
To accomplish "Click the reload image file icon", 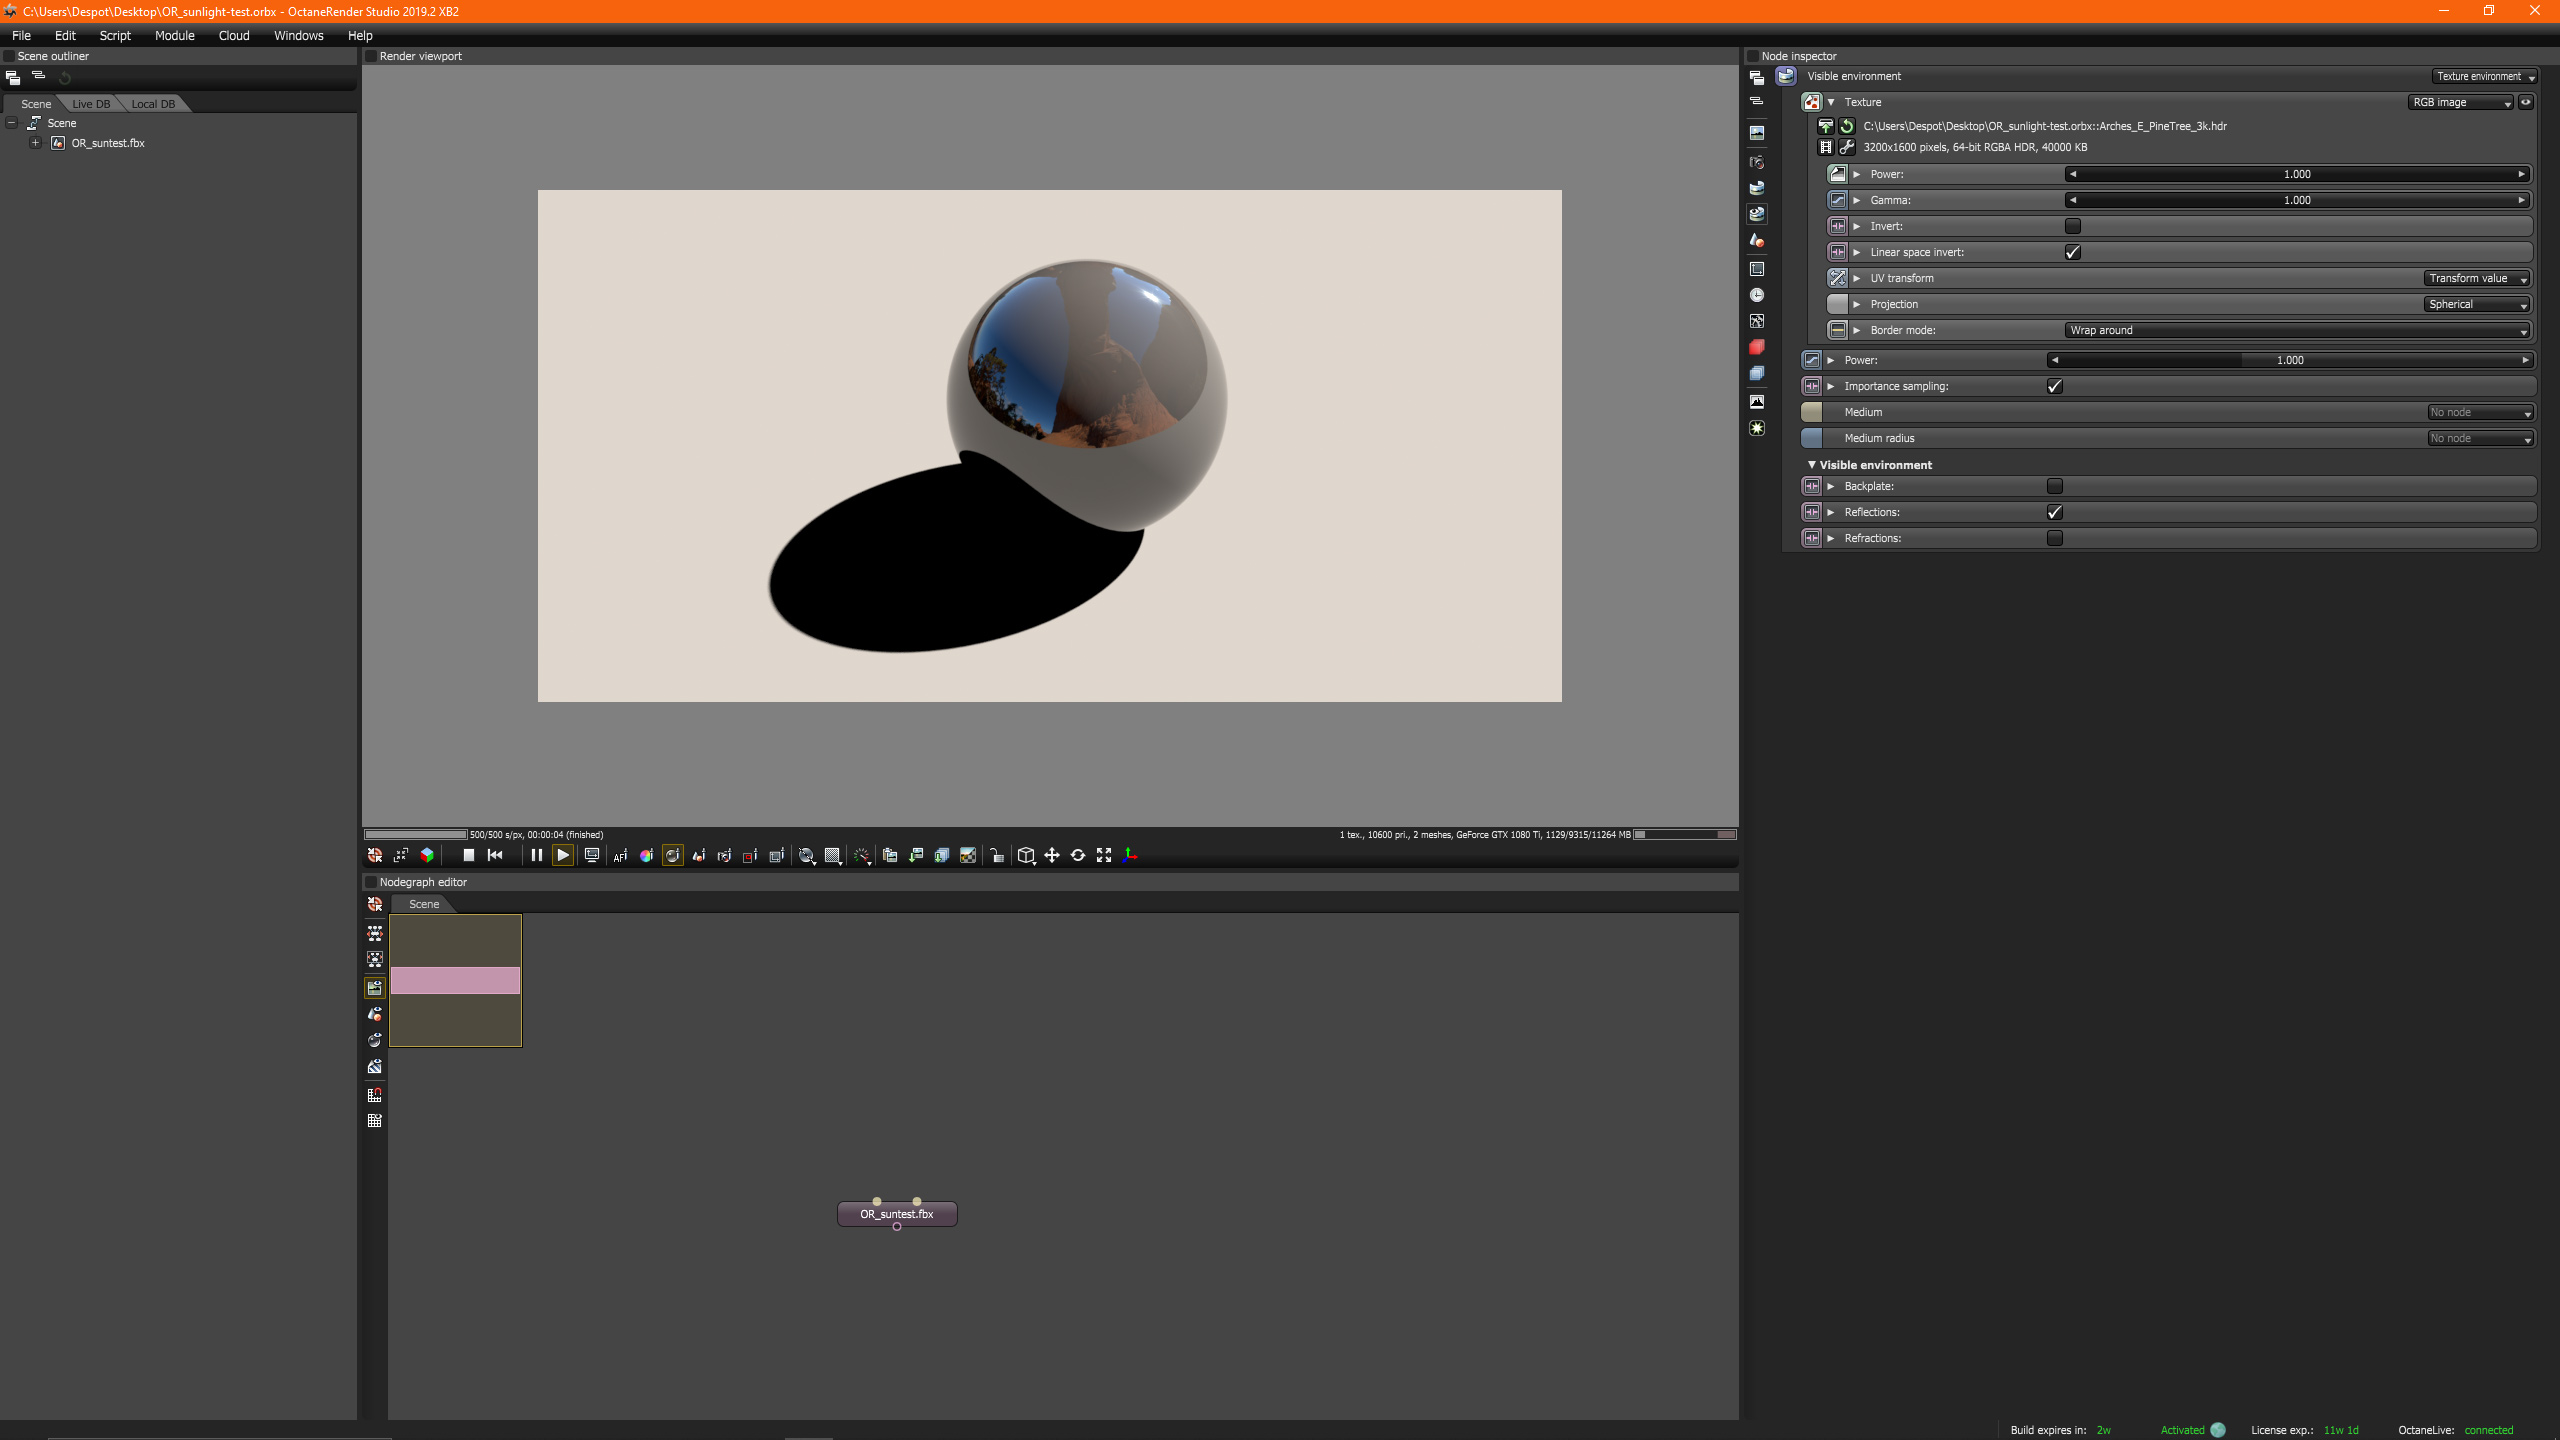I will pyautogui.click(x=1847, y=126).
